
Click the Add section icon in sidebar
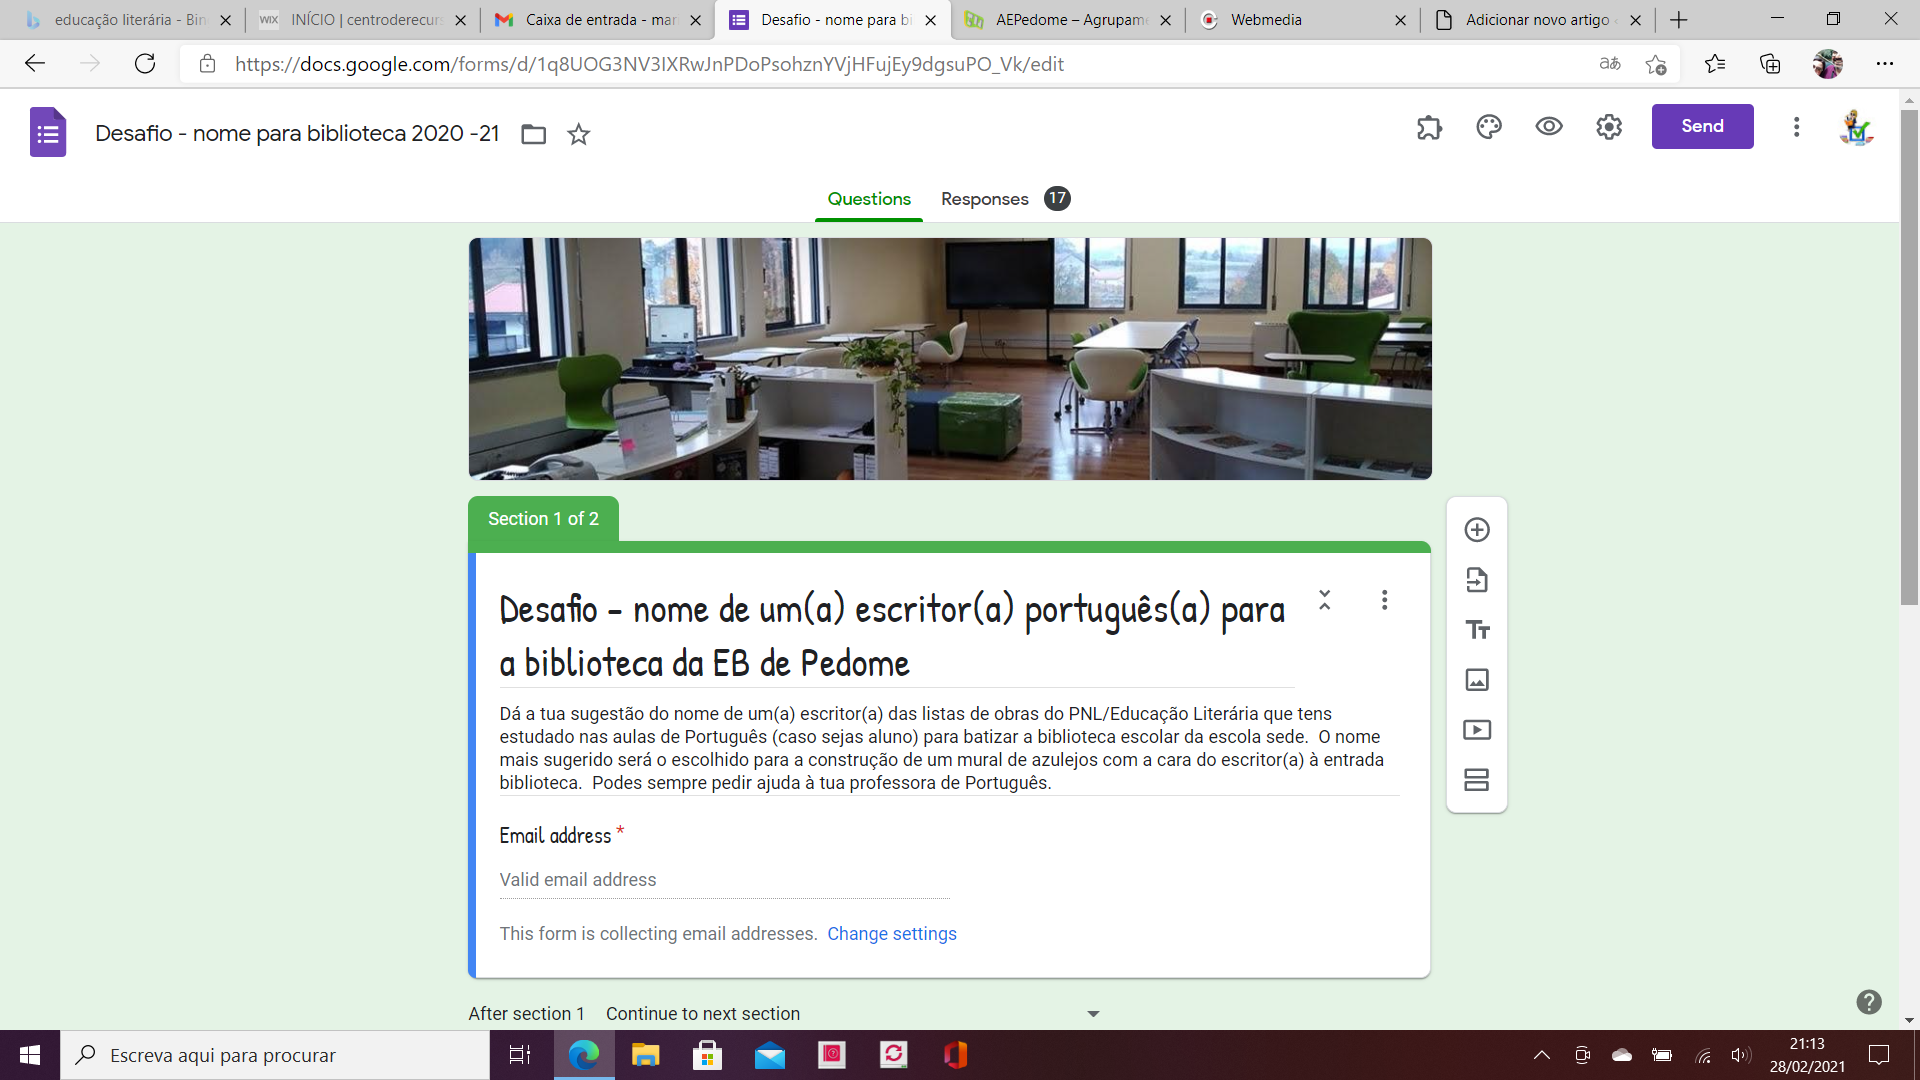click(x=1477, y=780)
